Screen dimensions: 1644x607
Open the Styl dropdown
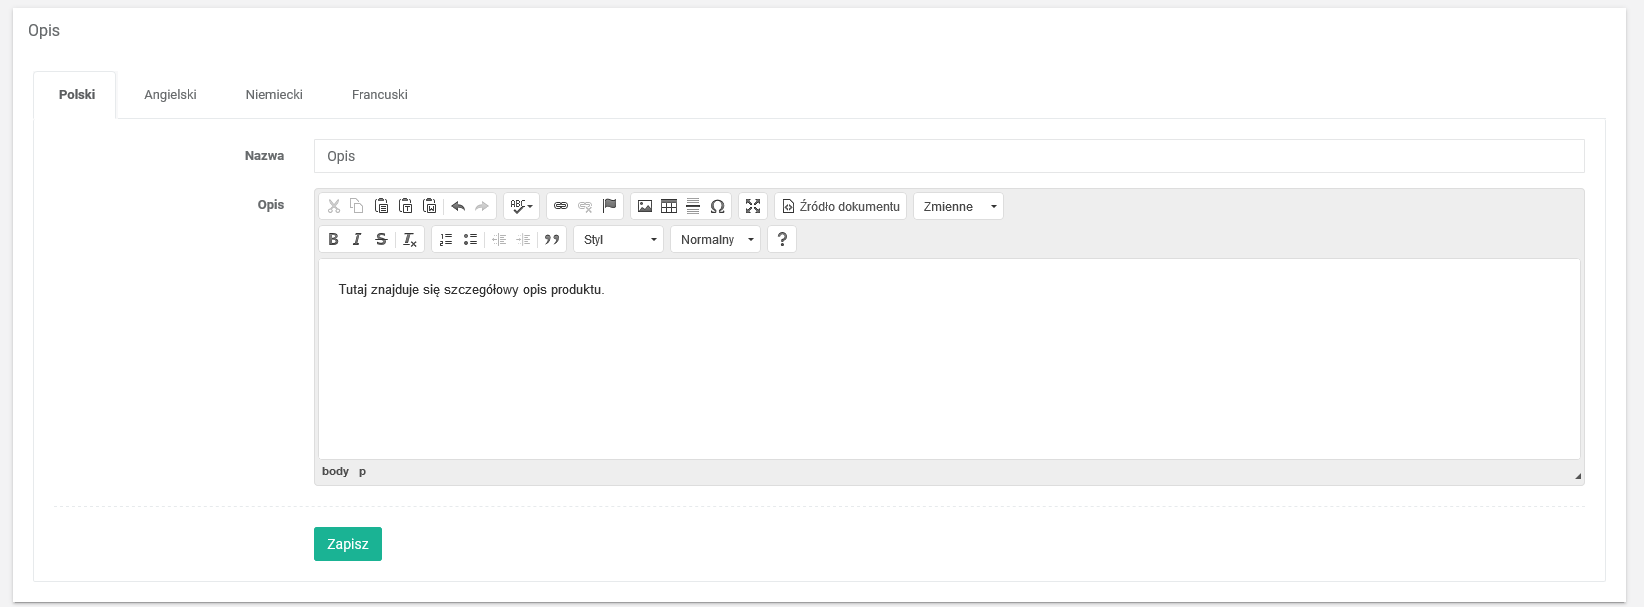[x=618, y=239]
